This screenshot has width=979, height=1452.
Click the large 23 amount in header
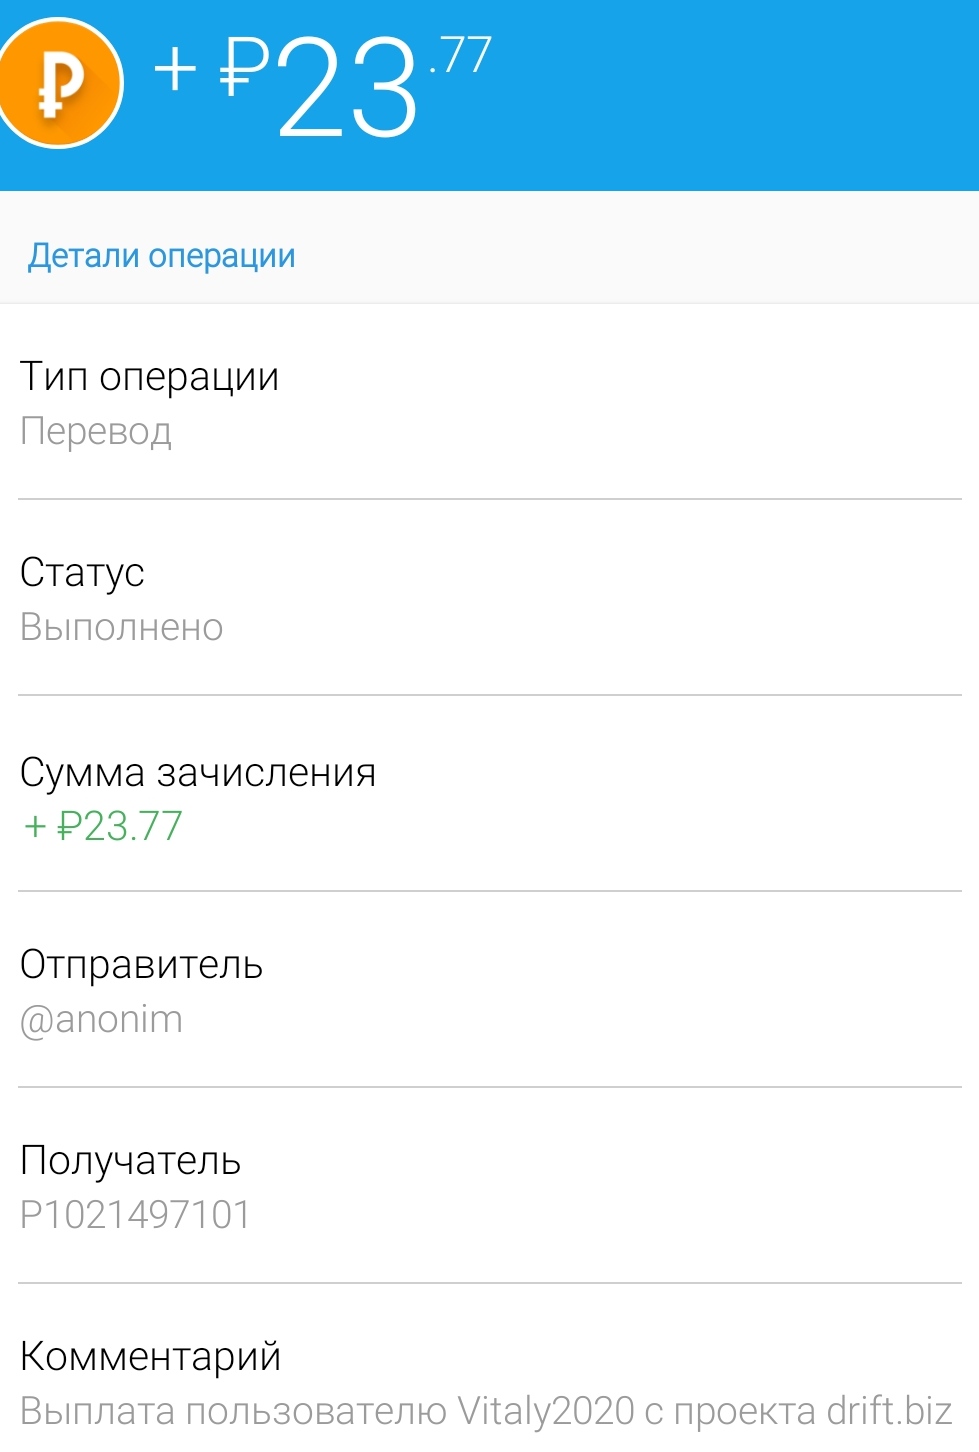(347, 88)
